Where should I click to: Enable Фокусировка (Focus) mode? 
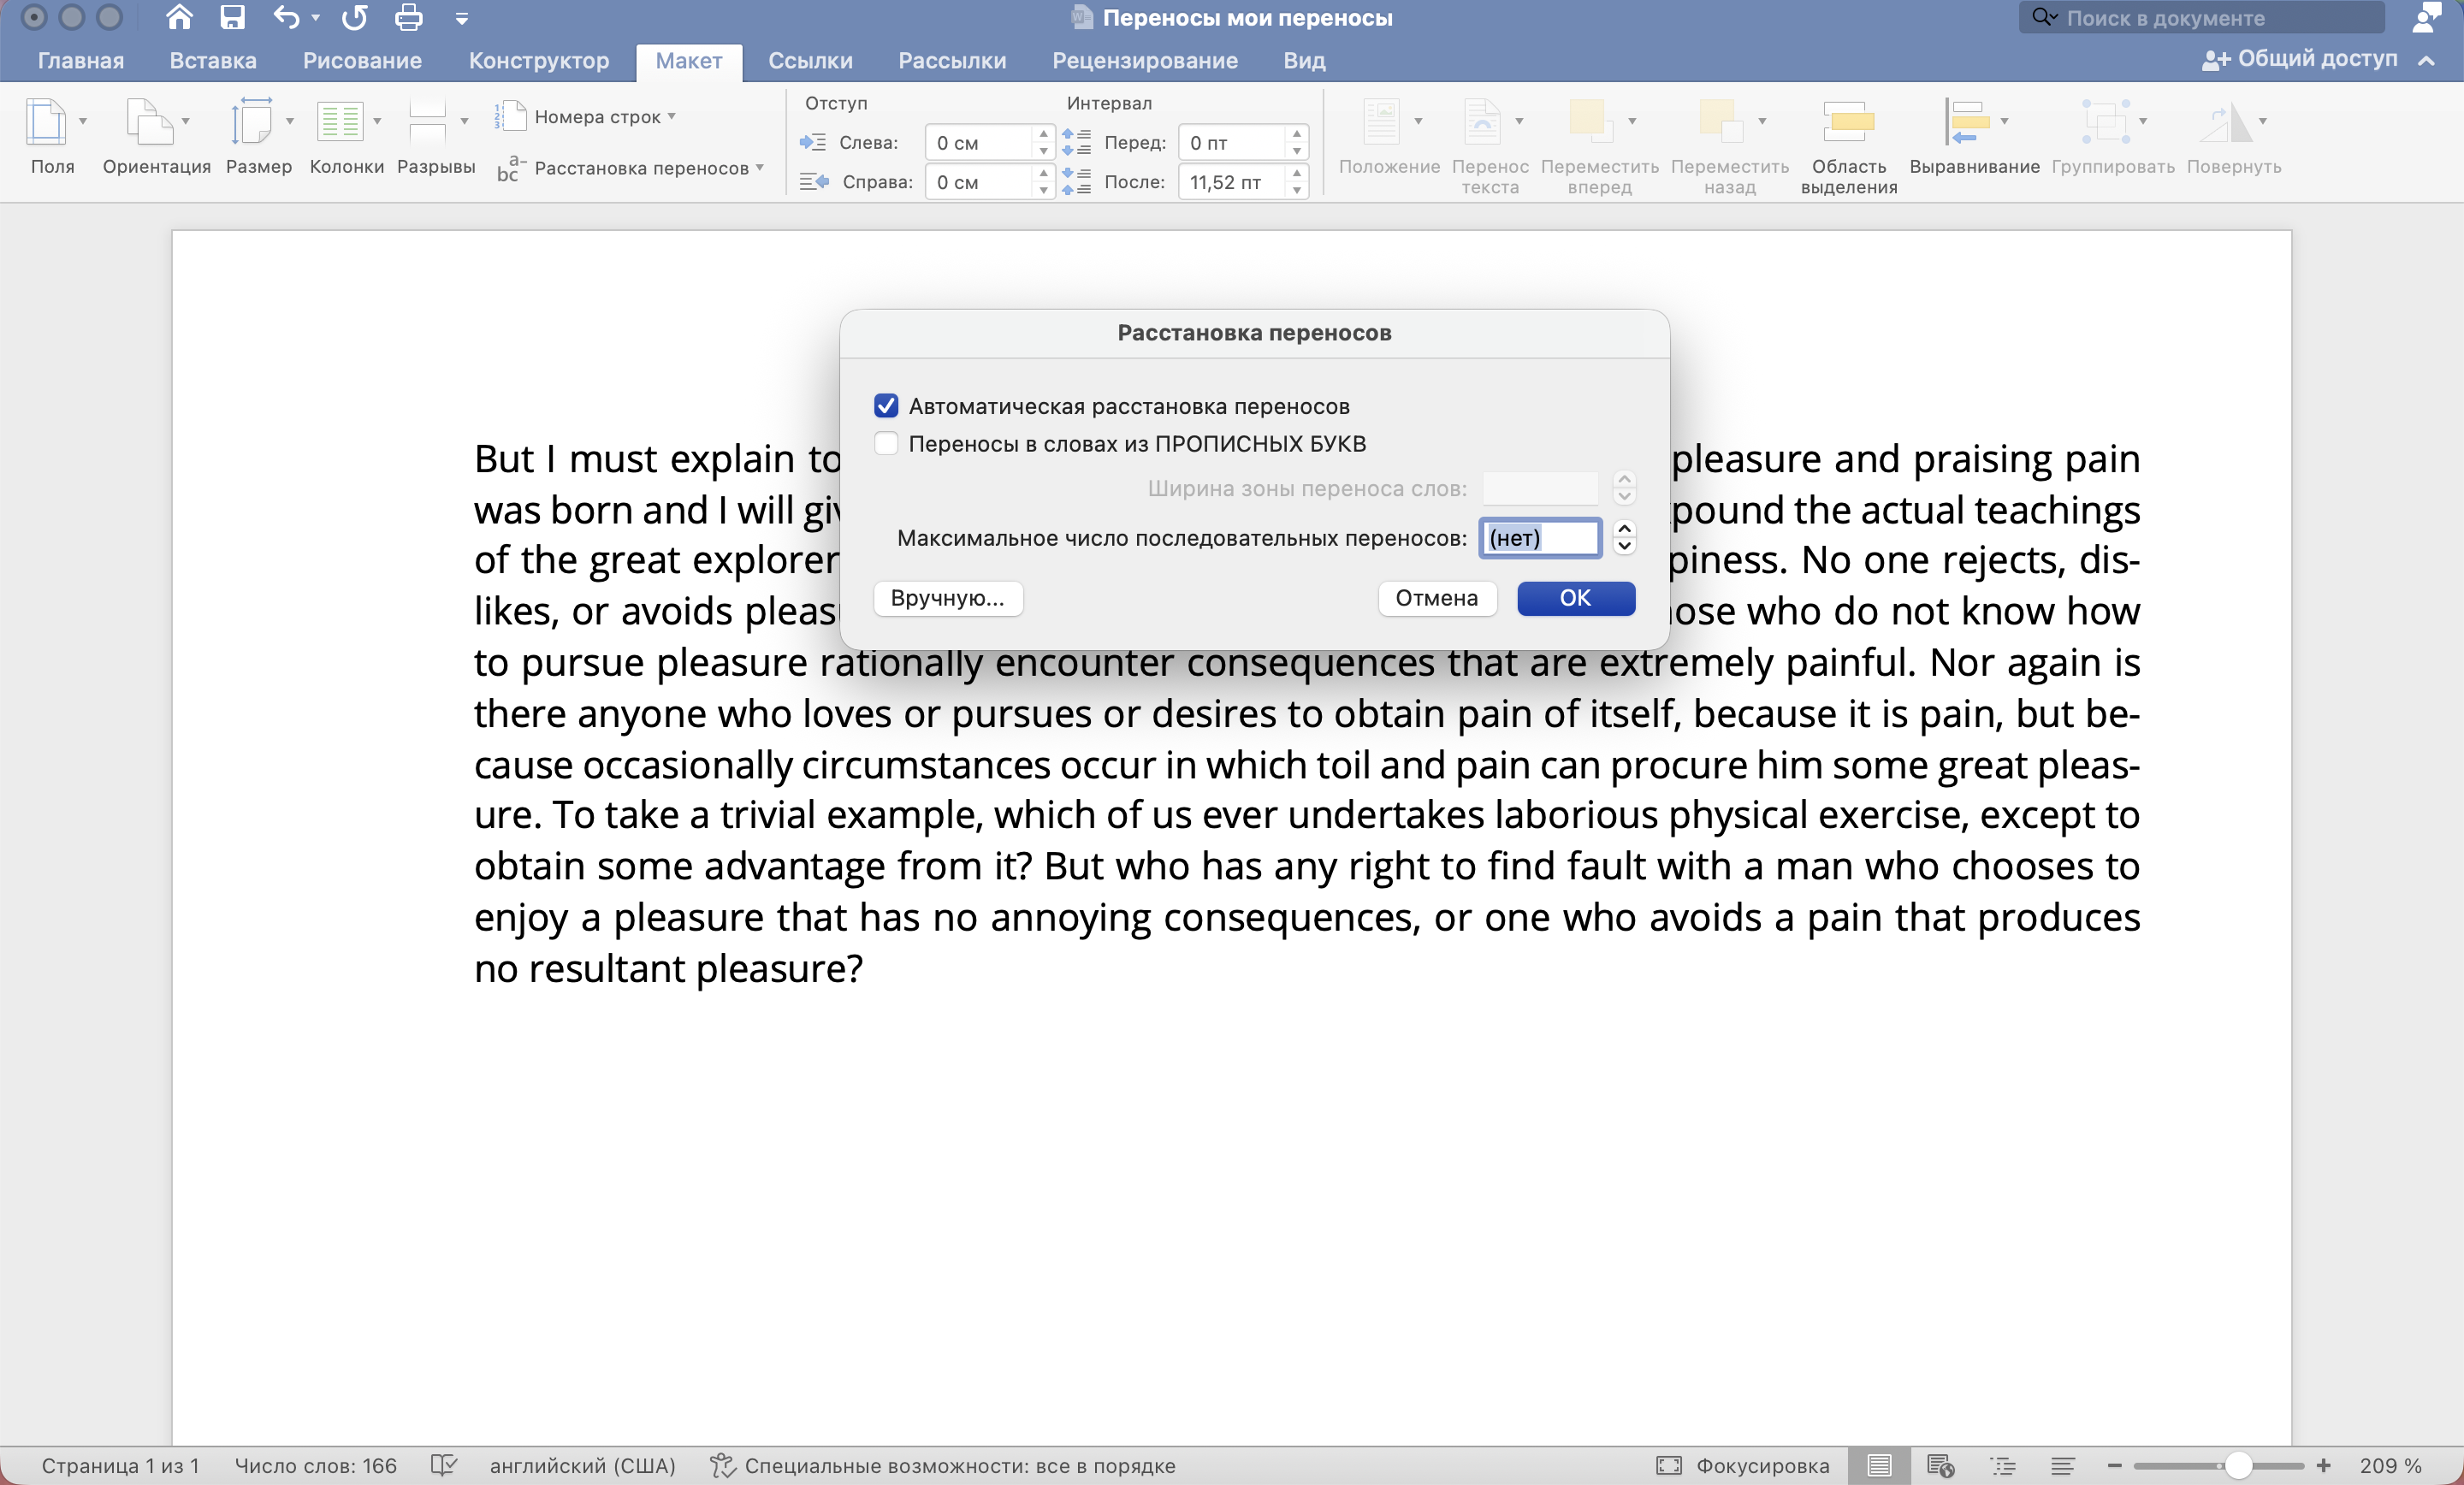click(1742, 1465)
